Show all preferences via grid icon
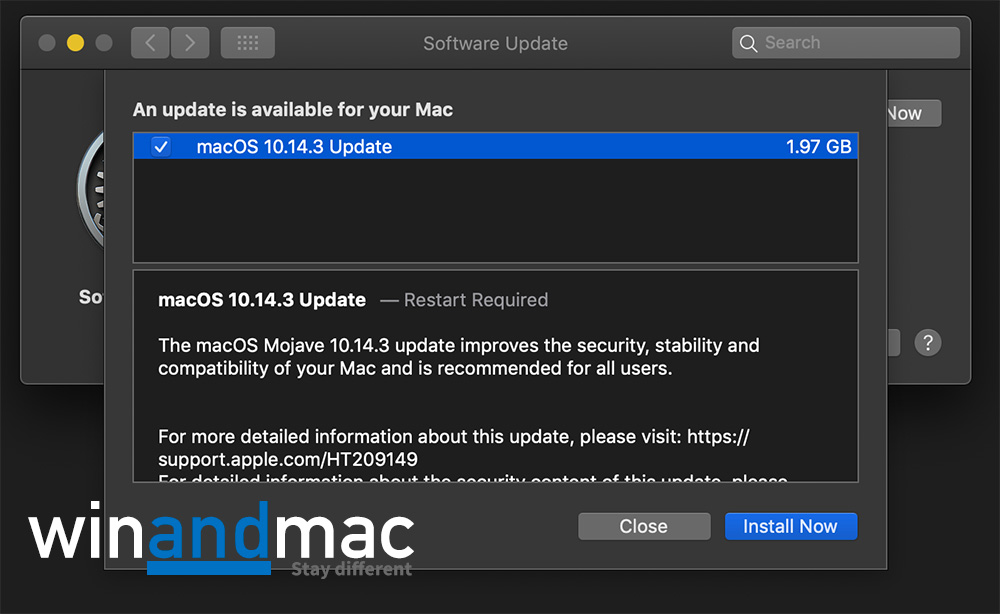Viewport: 1000px width, 614px height. pos(247,43)
